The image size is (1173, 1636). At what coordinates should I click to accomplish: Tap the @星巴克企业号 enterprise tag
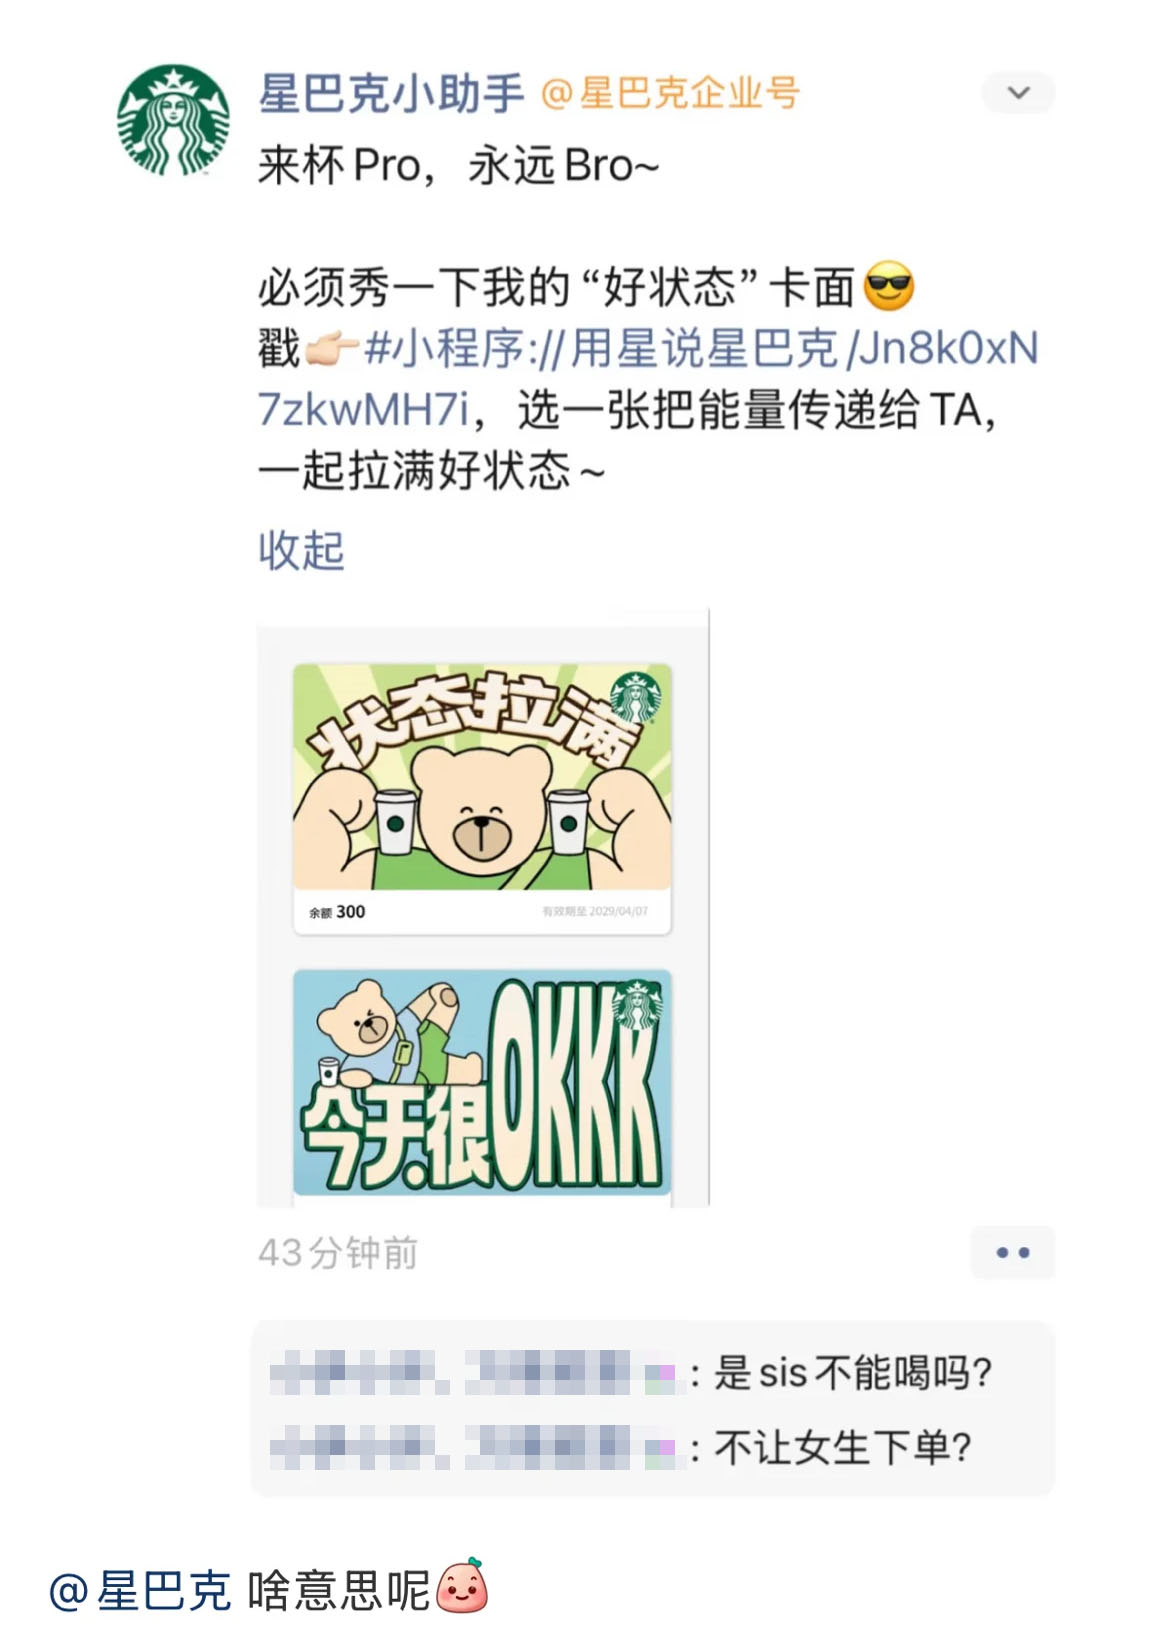670,93
